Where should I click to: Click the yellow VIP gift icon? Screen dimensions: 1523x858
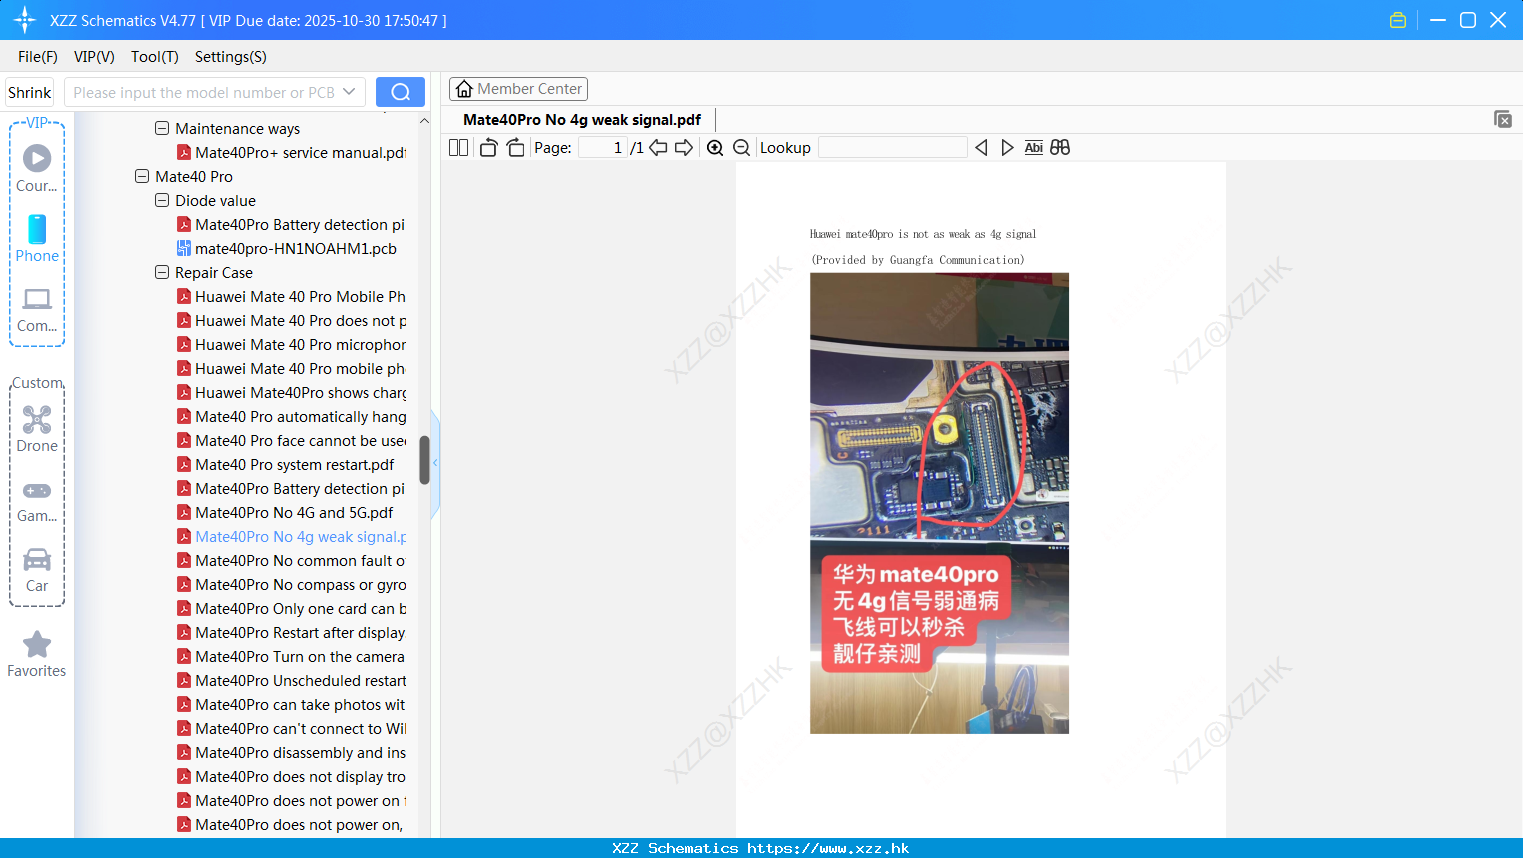click(x=1398, y=20)
